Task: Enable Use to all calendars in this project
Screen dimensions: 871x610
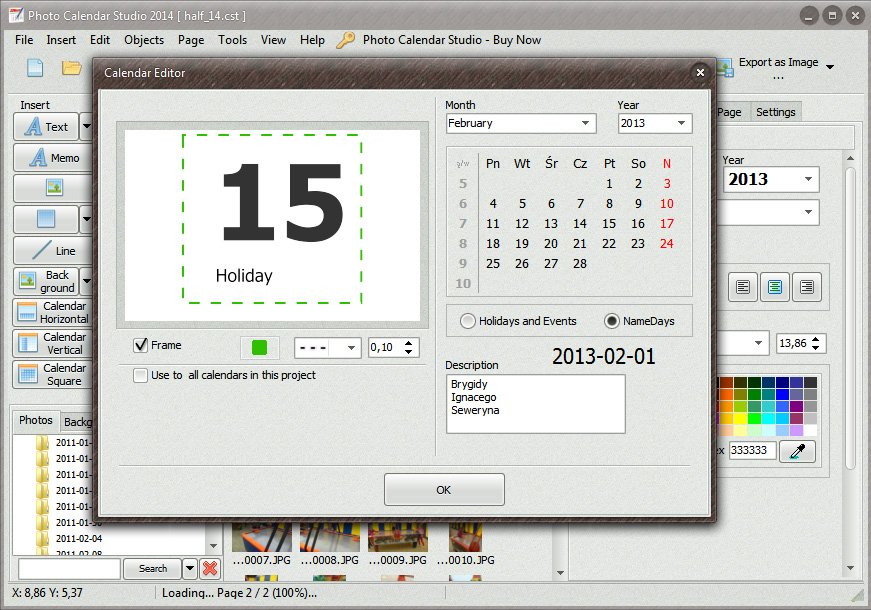Action: [x=141, y=376]
